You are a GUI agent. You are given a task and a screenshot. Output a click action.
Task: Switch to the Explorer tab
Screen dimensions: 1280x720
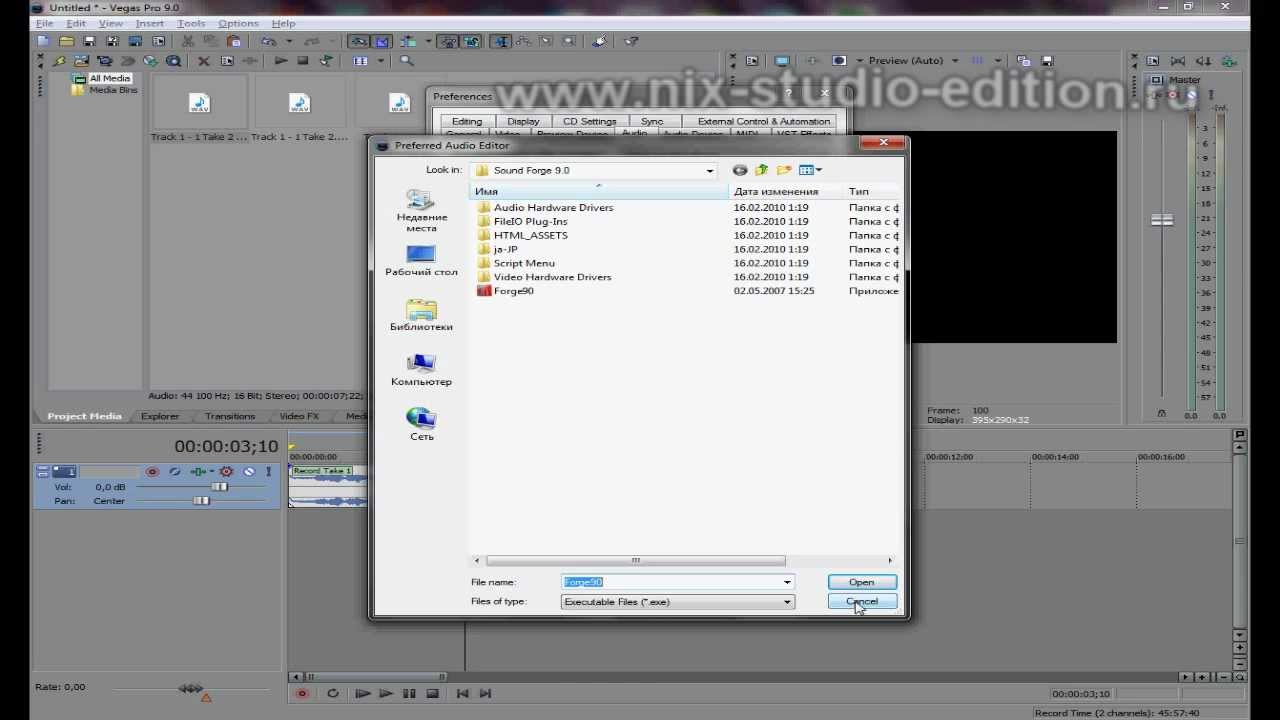(160, 416)
